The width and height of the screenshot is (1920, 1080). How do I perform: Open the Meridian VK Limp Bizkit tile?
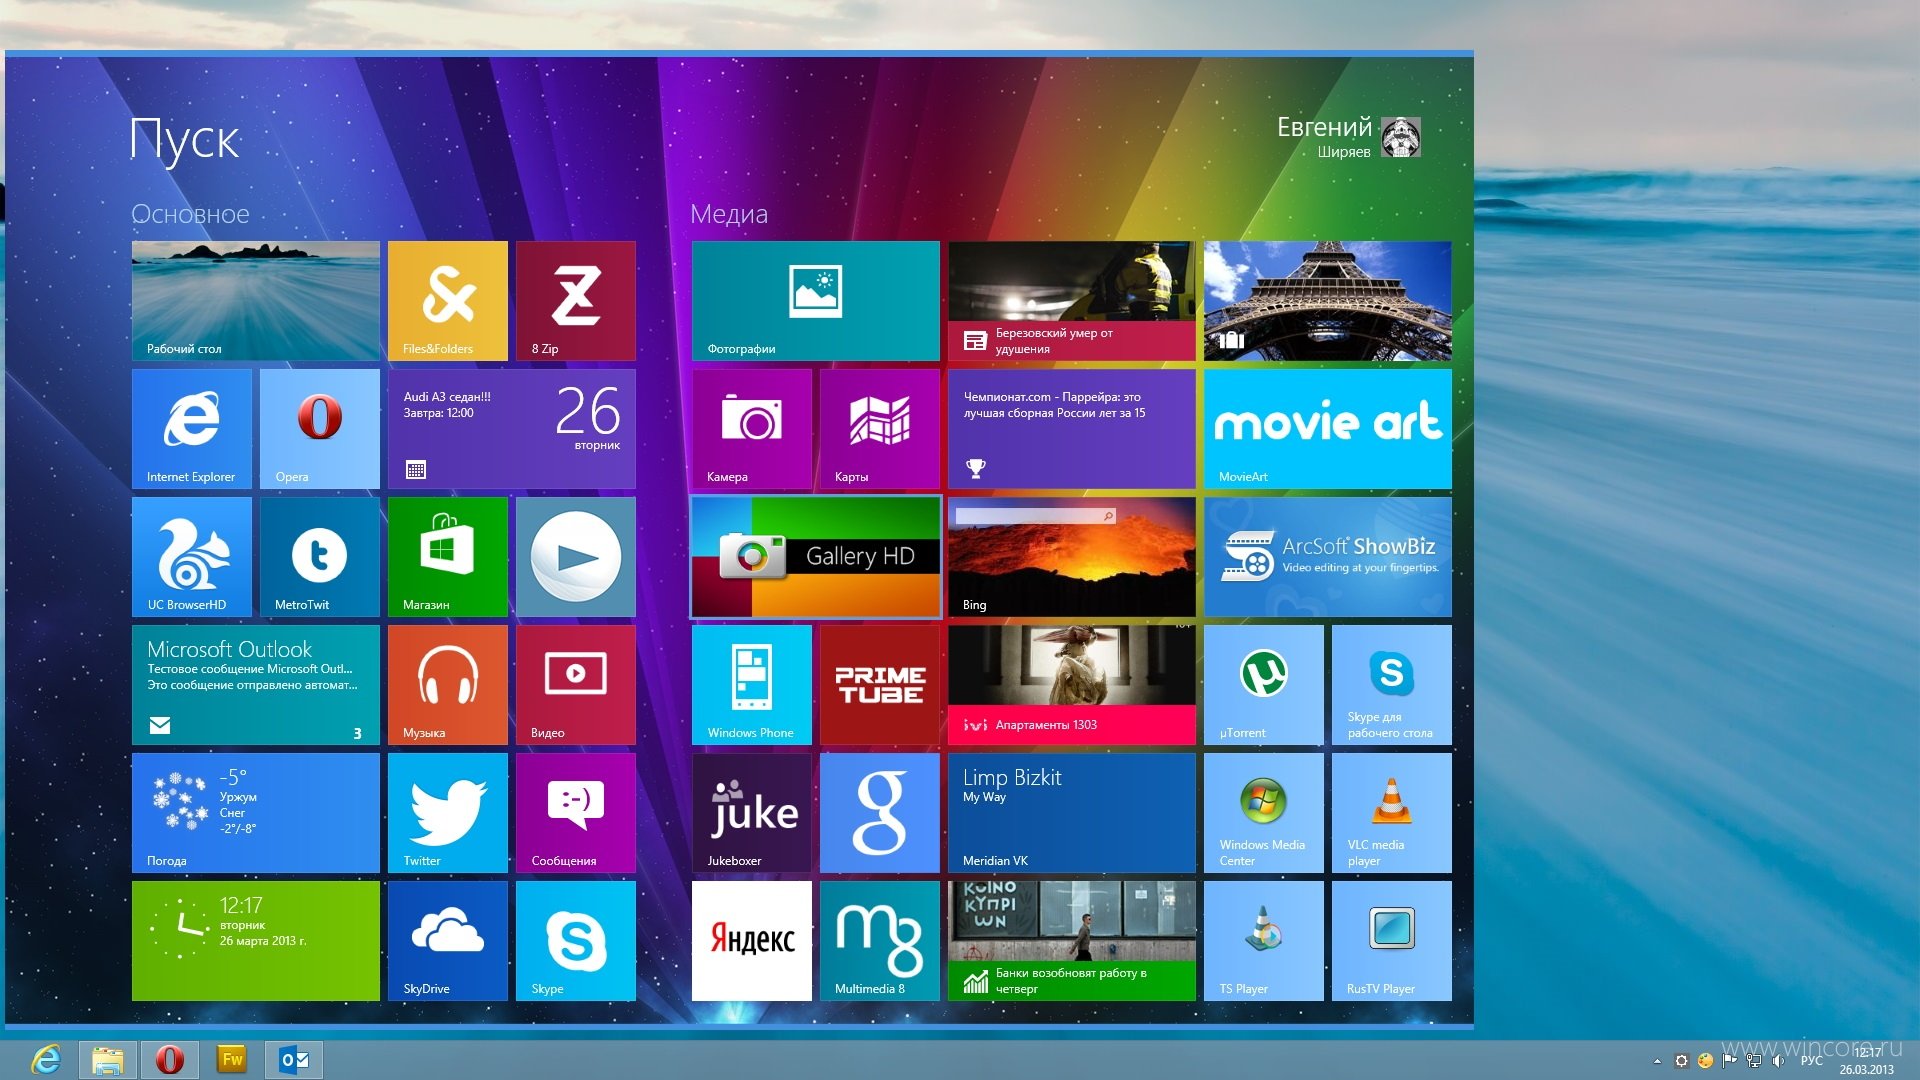(x=1071, y=813)
